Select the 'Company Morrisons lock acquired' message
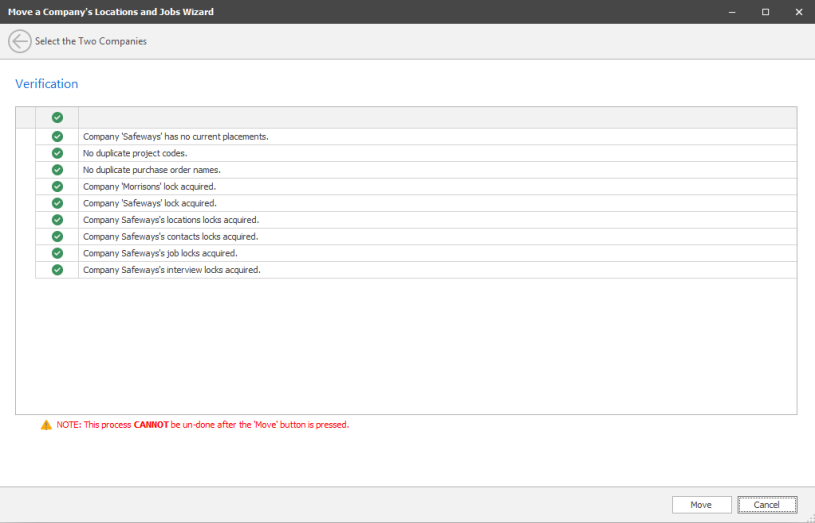 click(149, 186)
